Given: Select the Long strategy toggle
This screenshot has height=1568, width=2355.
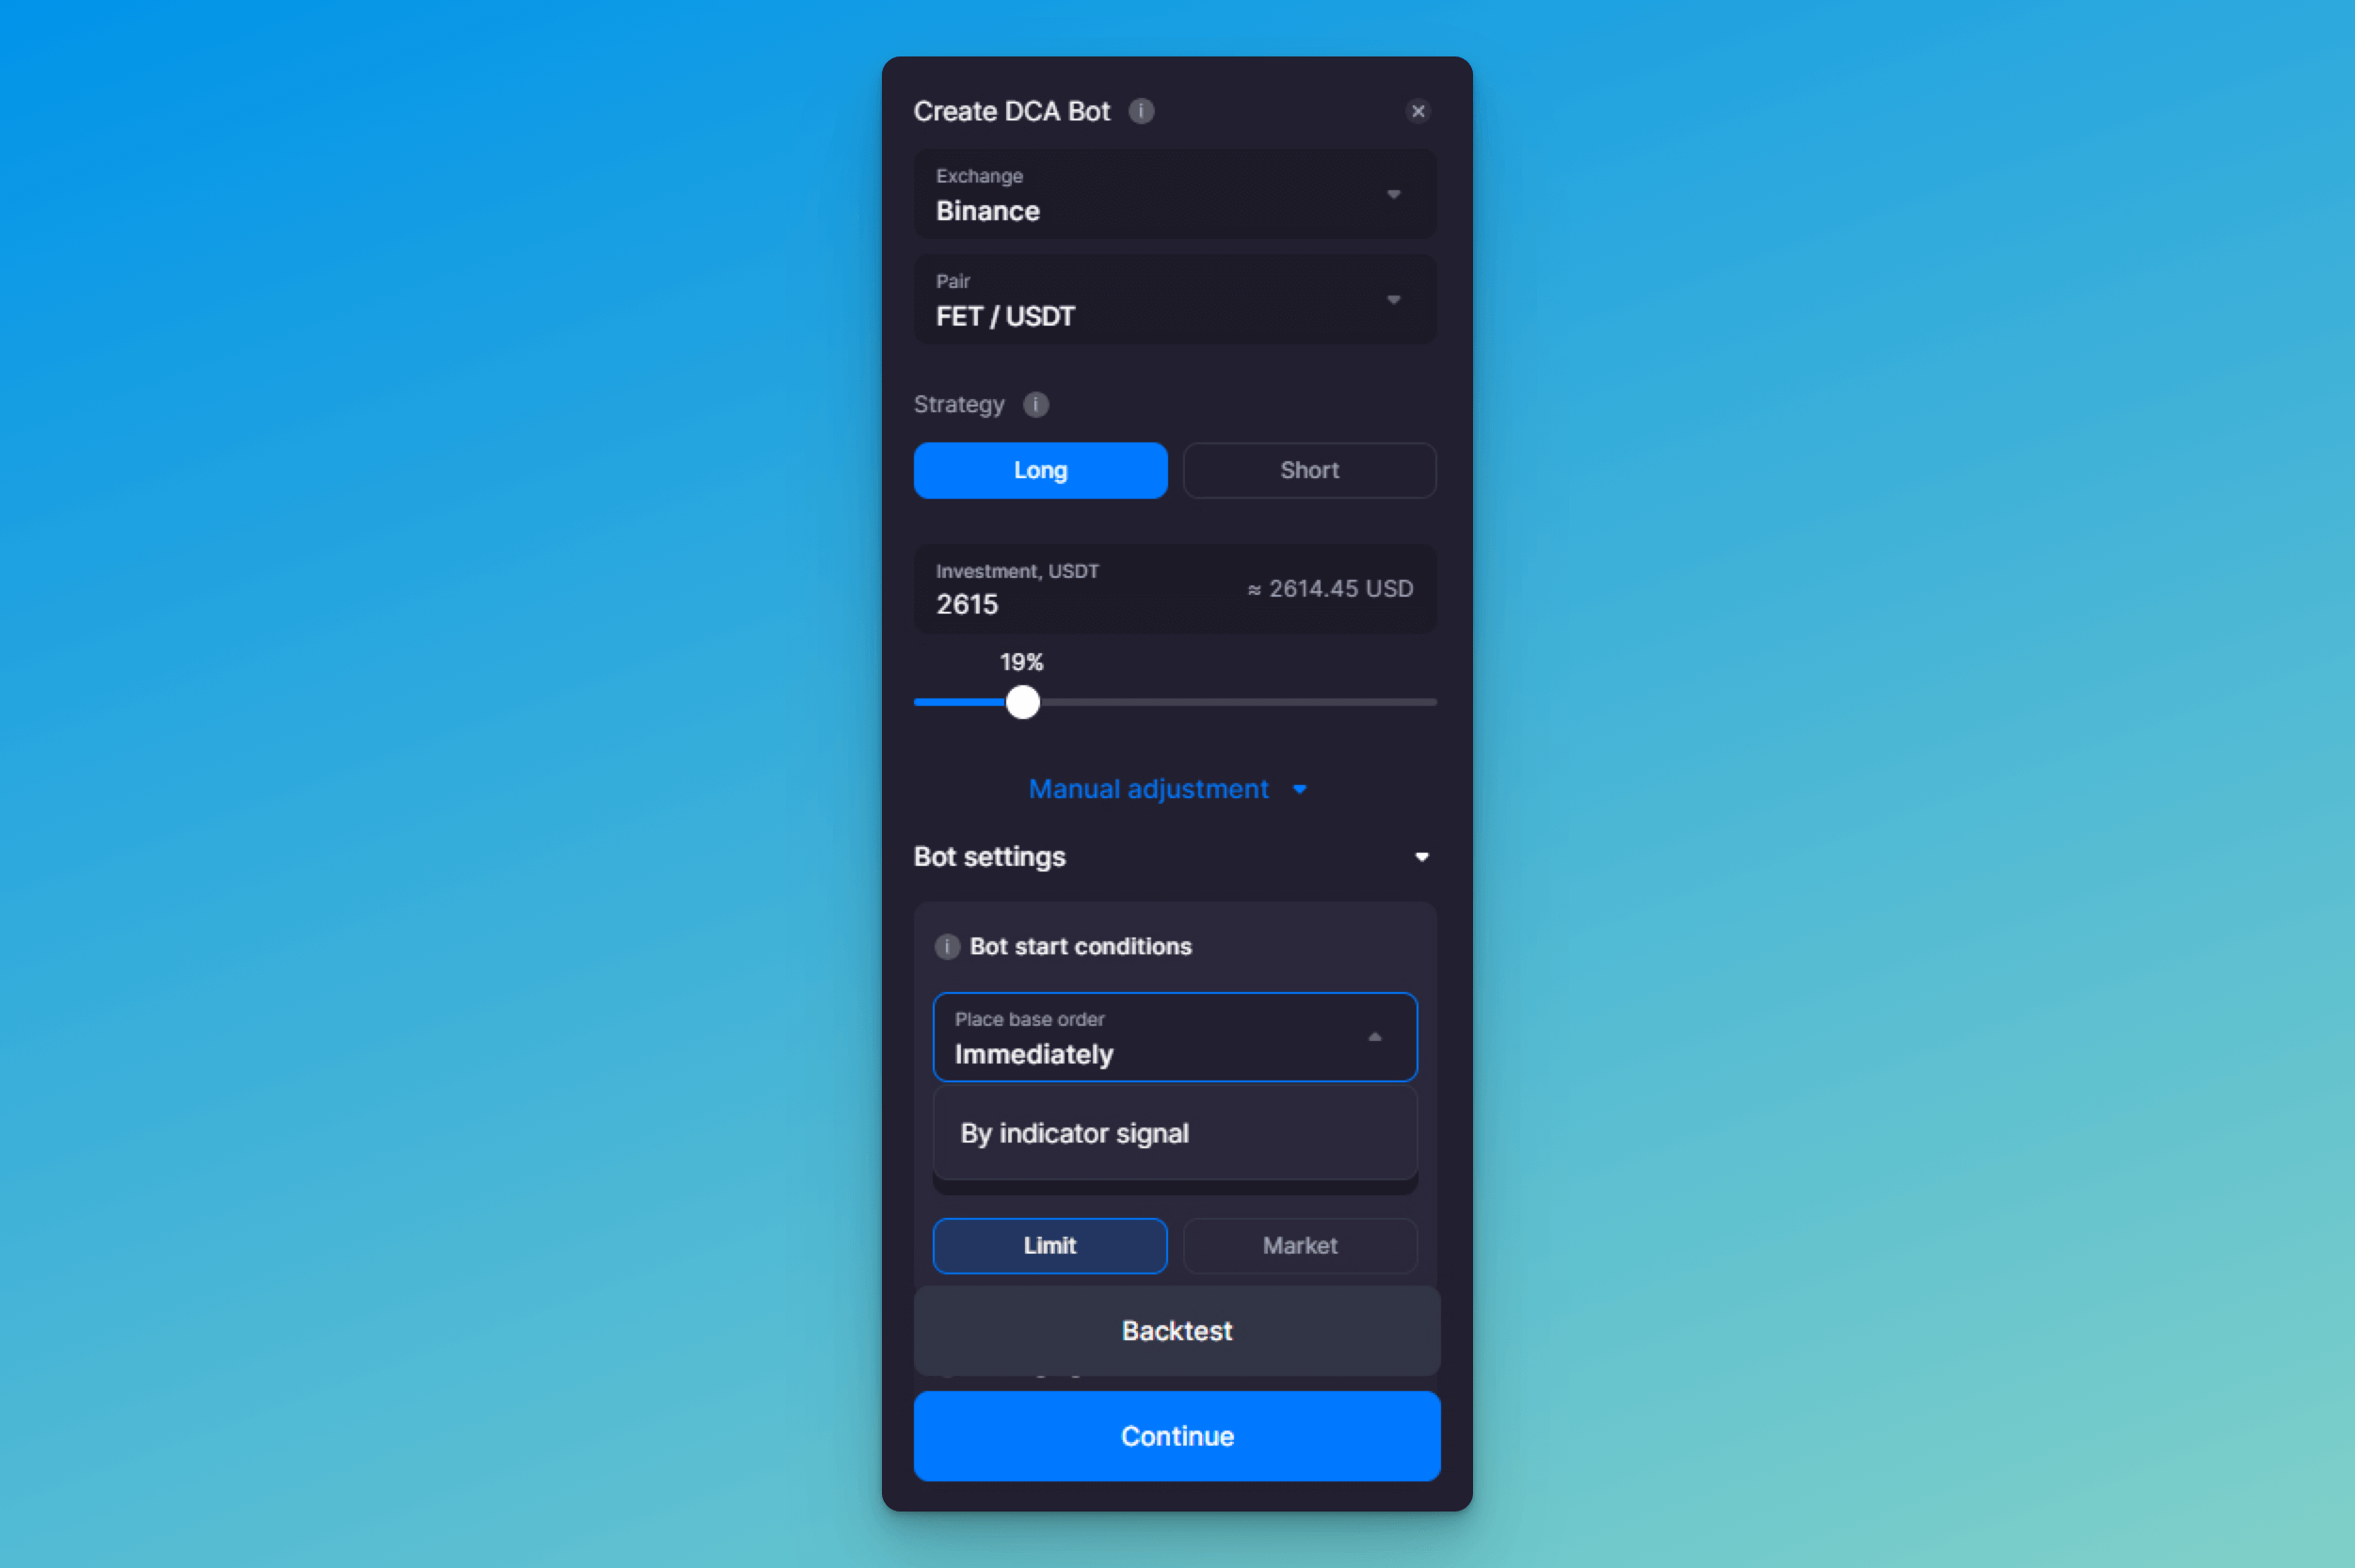Looking at the screenshot, I should point(1037,469).
